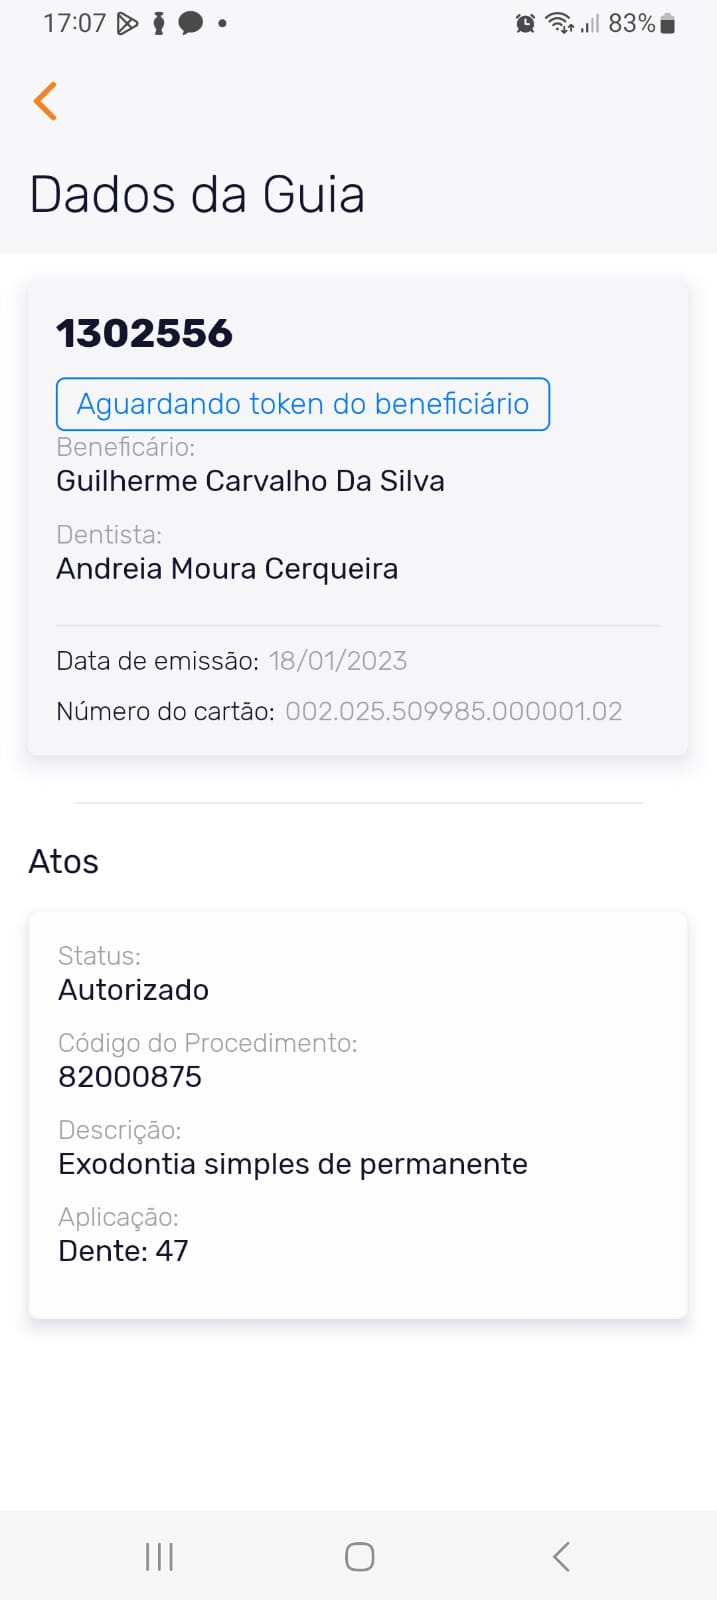Tap the battery status icon
717x1600 pixels.
(668, 24)
